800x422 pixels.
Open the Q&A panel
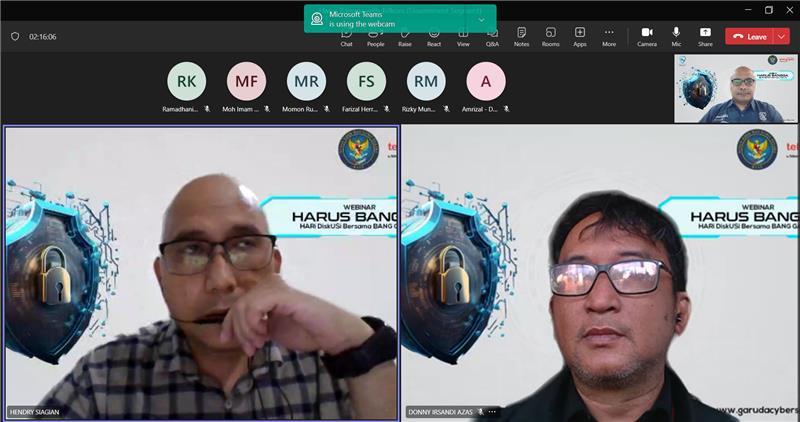[x=492, y=37]
